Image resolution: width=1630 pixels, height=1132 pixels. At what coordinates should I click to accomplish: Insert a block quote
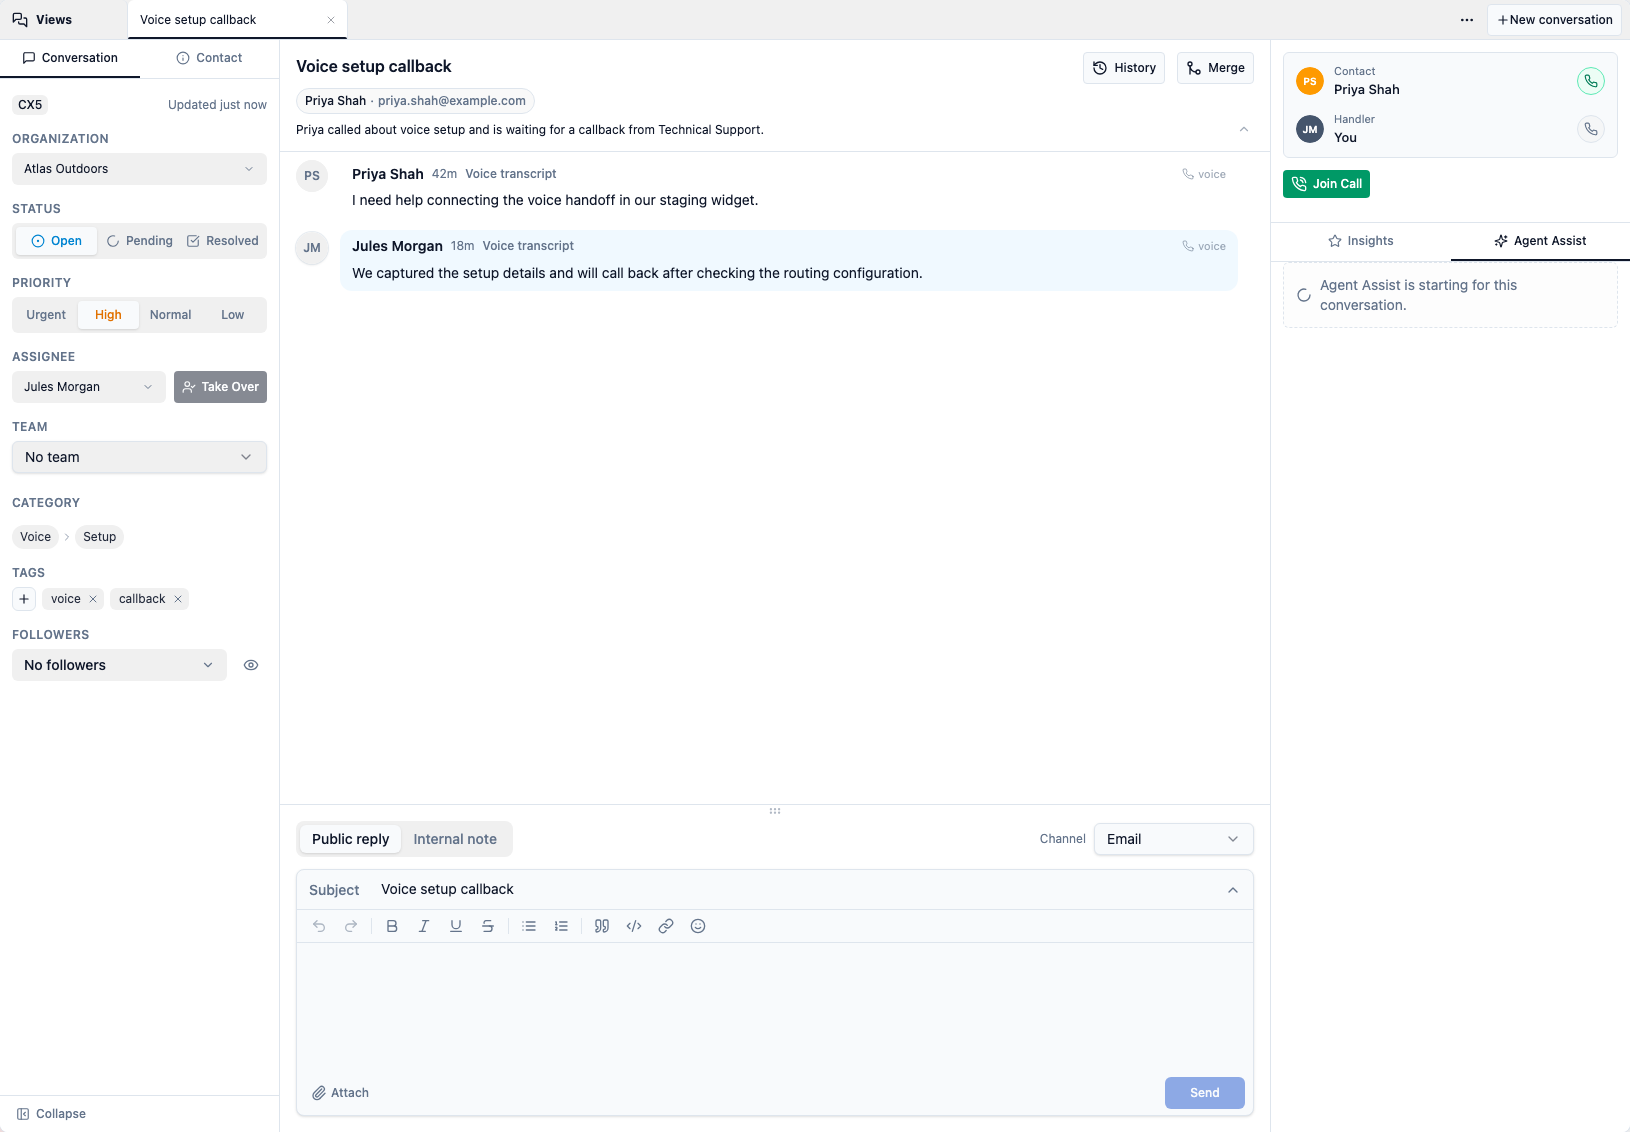[x=602, y=926]
